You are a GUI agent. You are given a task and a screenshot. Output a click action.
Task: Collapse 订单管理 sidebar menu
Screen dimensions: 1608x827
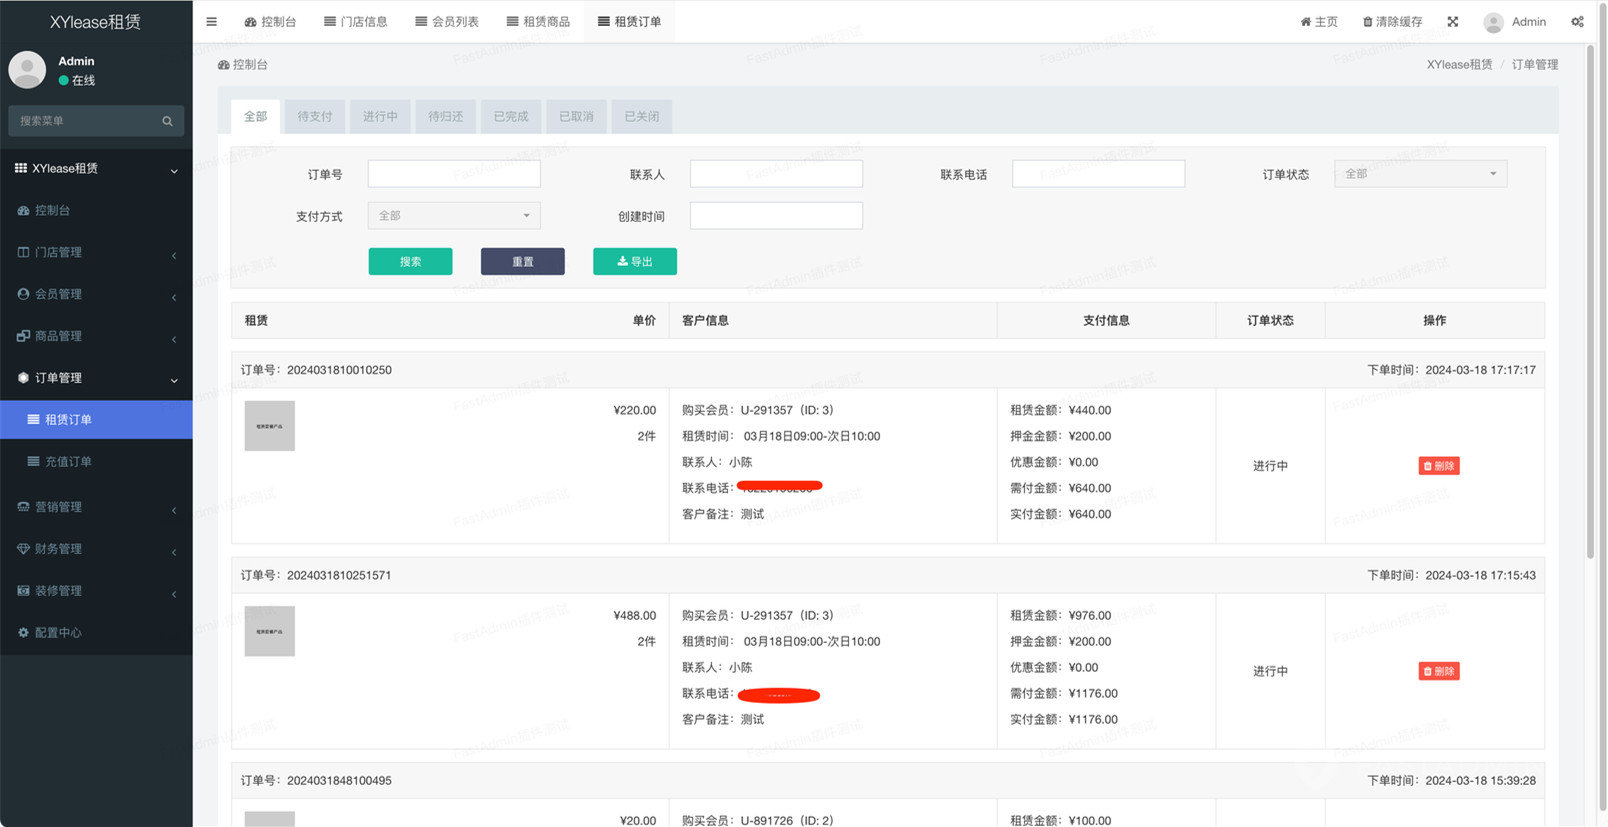click(96, 378)
